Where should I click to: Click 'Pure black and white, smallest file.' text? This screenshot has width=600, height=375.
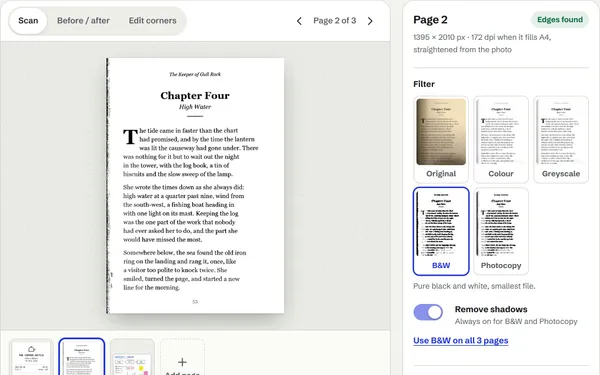click(x=474, y=286)
